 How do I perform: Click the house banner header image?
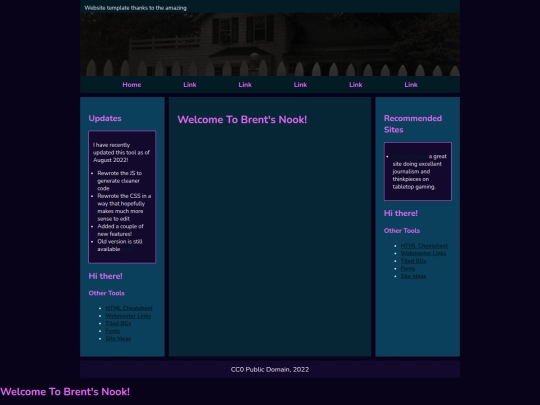click(x=270, y=44)
